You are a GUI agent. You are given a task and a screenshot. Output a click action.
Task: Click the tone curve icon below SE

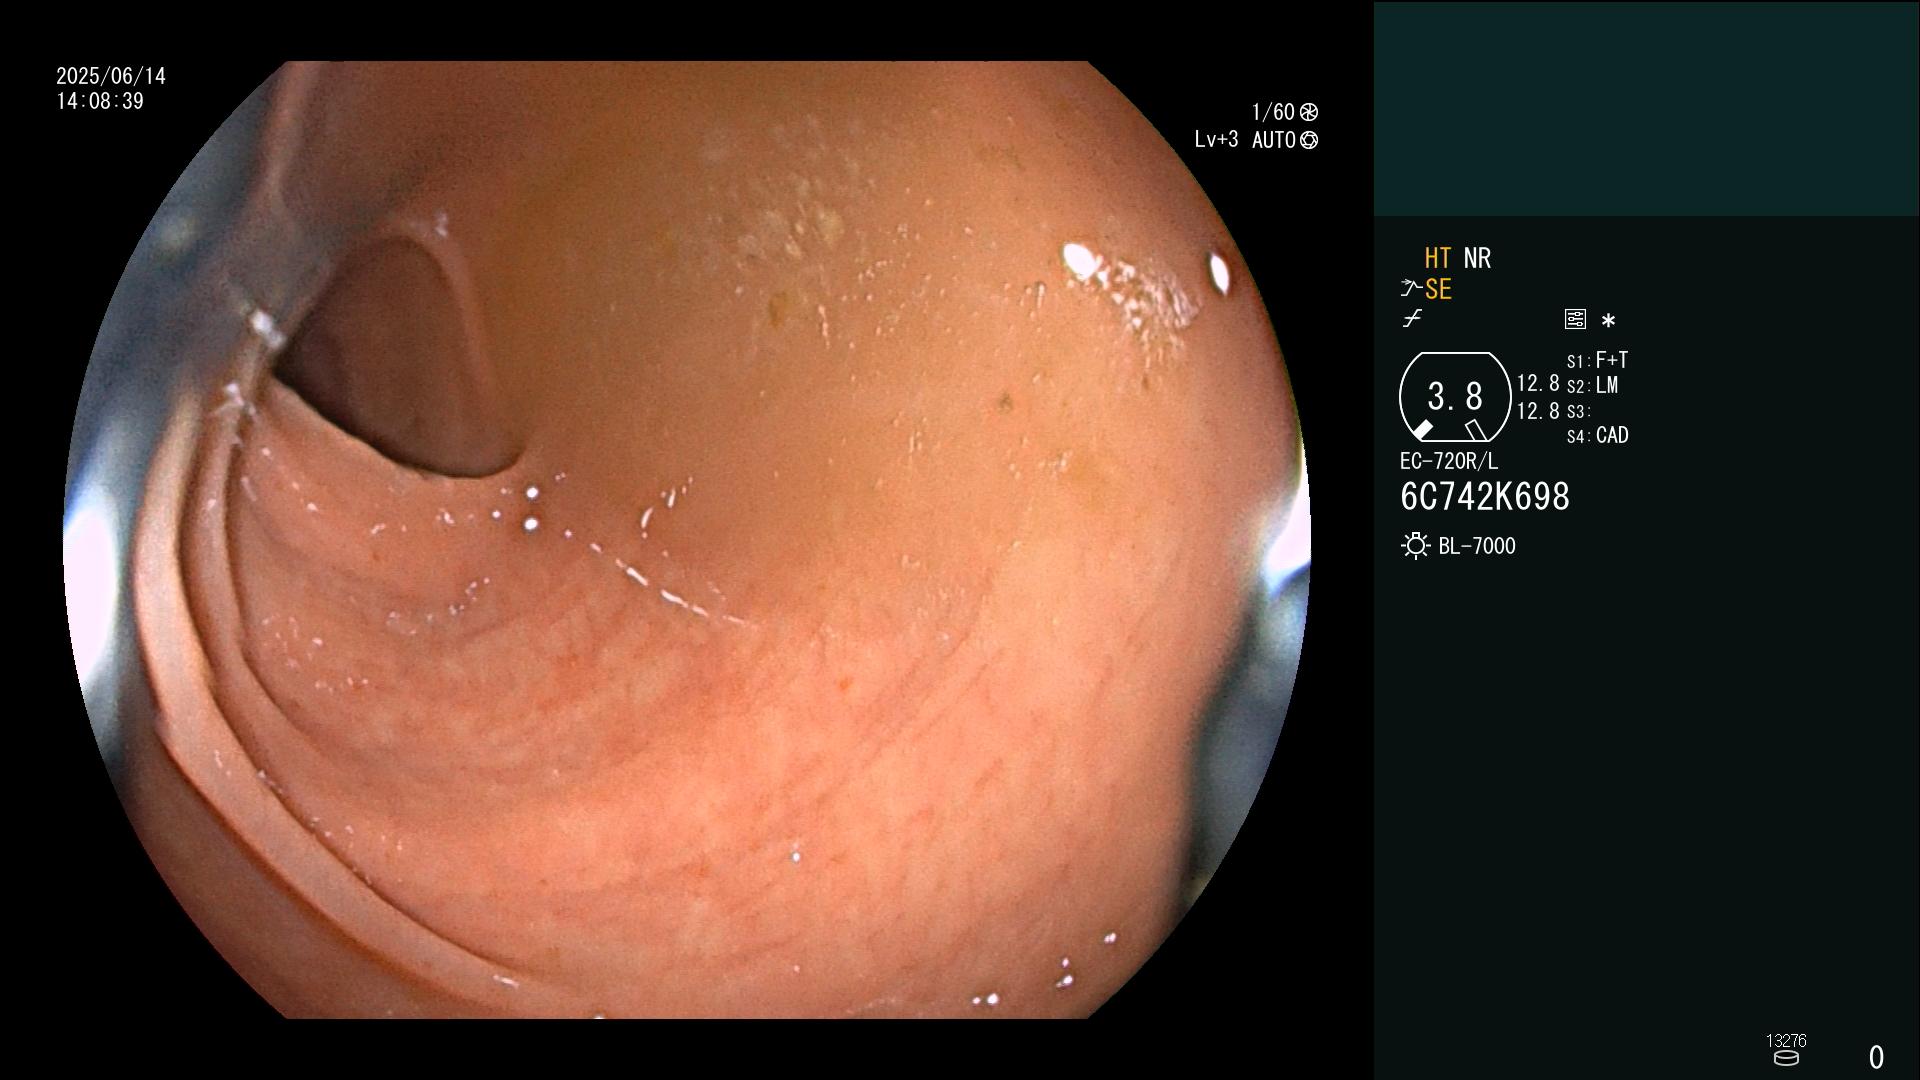1412,319
